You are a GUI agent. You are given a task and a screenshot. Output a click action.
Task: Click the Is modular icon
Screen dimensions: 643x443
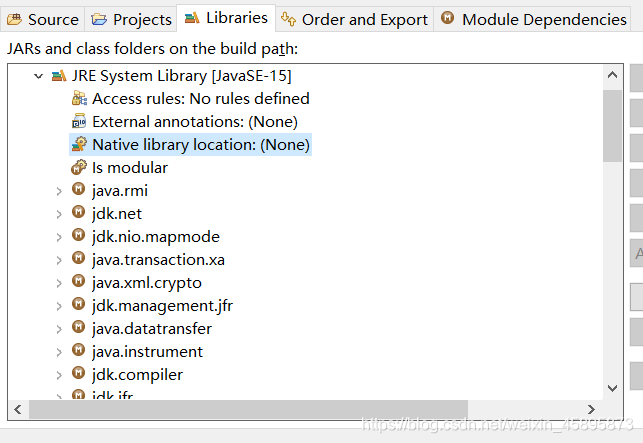point(79,167)
